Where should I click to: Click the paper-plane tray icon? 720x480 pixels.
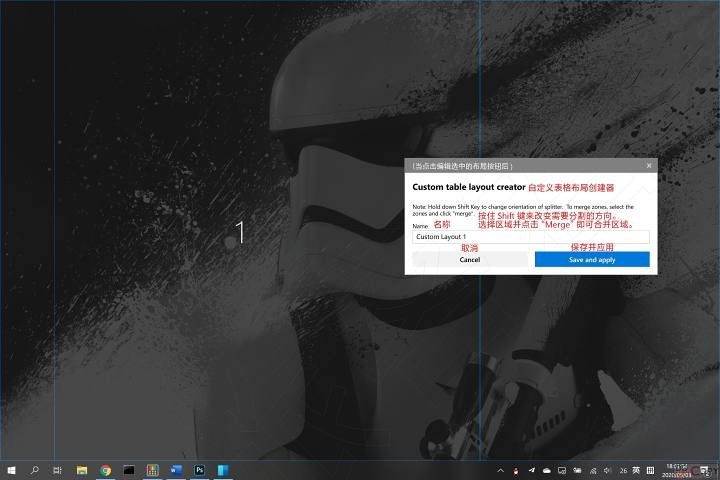pyautogui.click(x=531, y=470)
